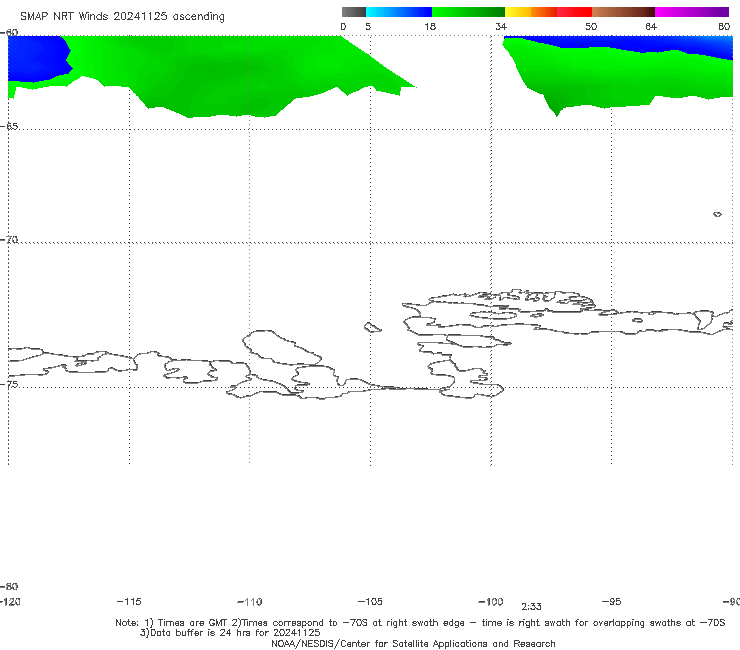Click the blue segment of the wind color bar
The width and height of the screenshot is (740, 650).
399,12
